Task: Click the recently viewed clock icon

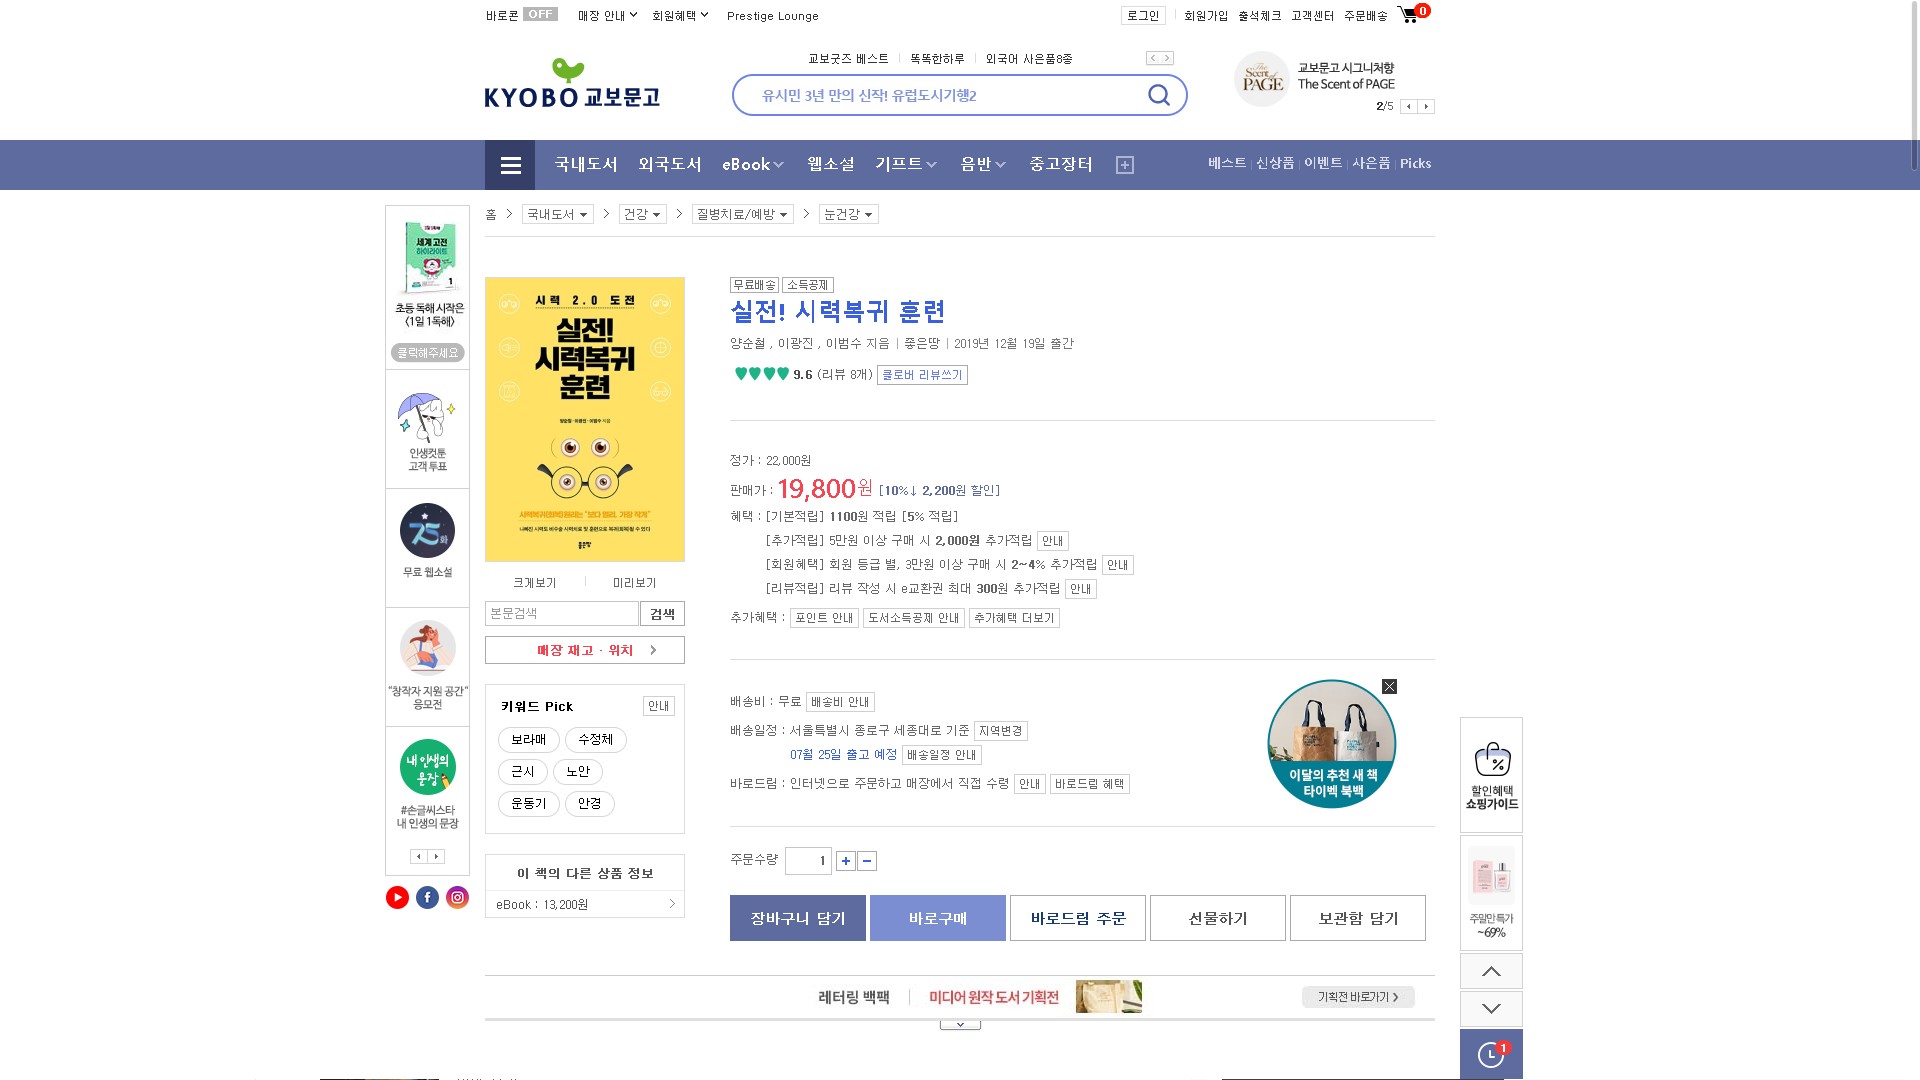Action: [1490, 1054]
